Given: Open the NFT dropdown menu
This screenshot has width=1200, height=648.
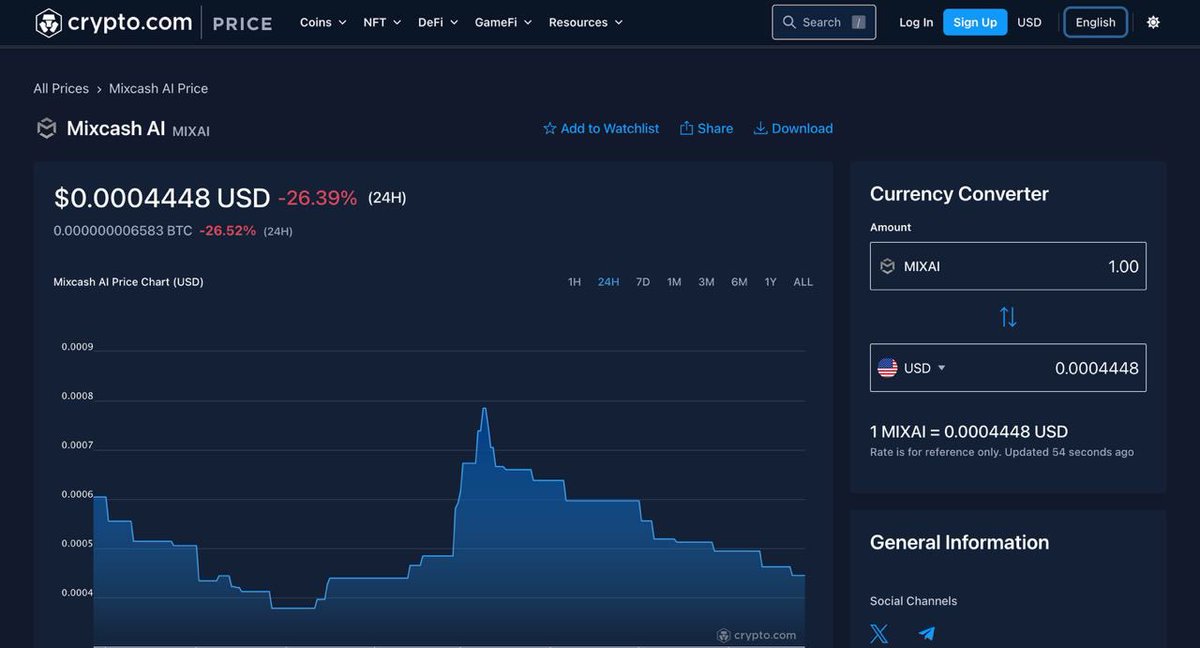Looking at the screenshot, I should (382, 22).
